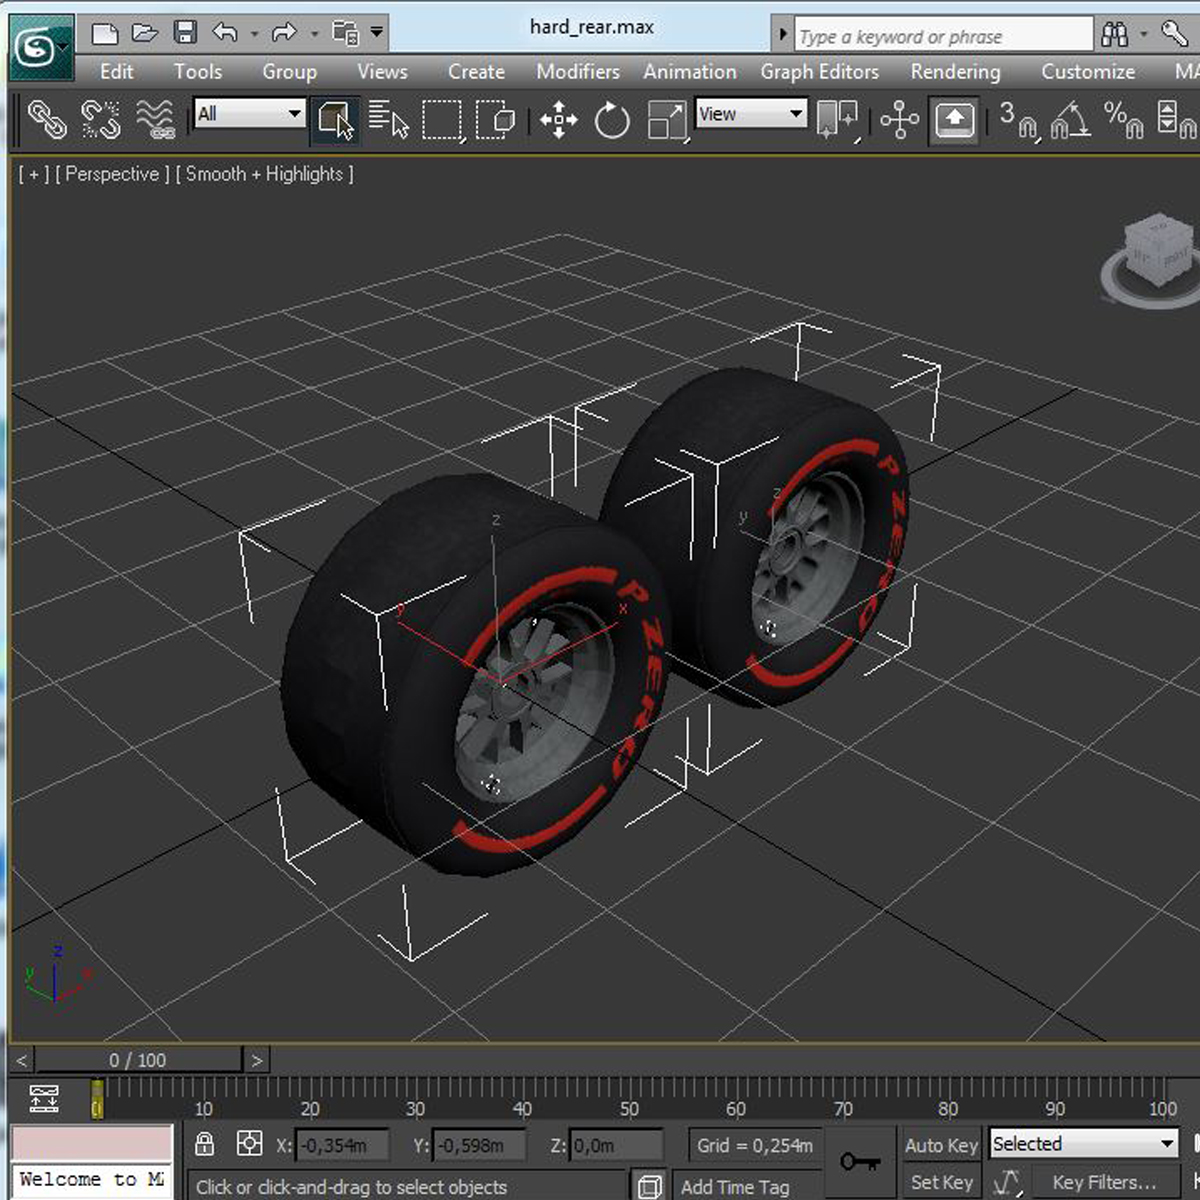
Task: Open the key filter Selected dropdown
Action: pos(1084,1143)
